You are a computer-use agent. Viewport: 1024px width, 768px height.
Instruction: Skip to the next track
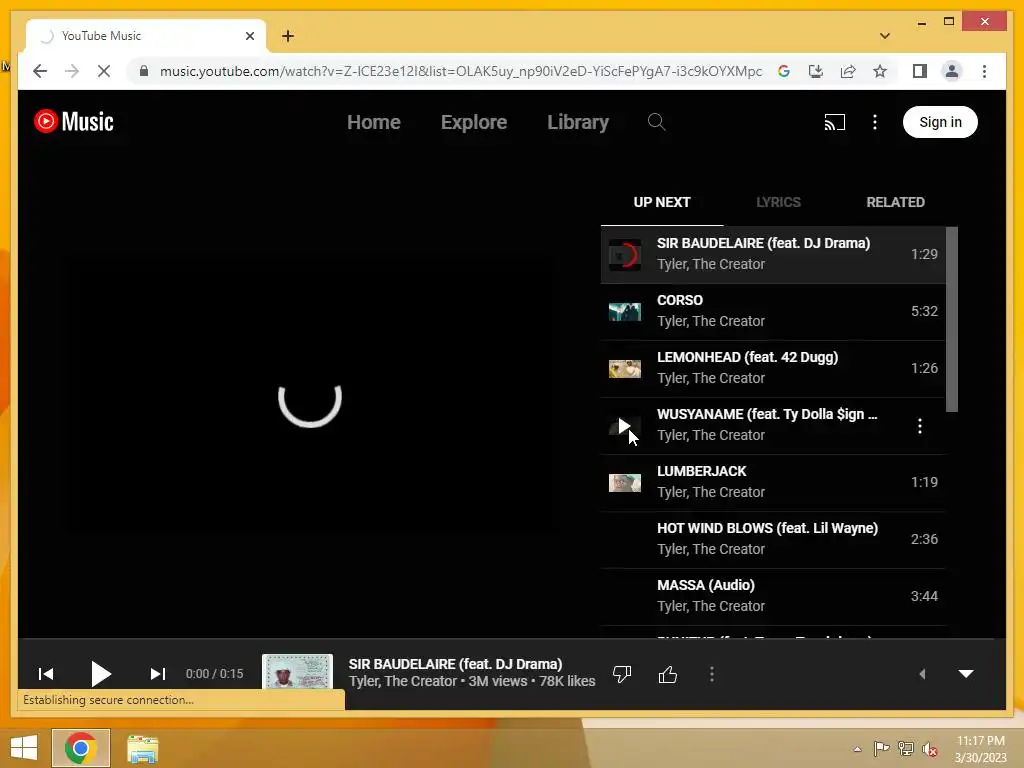pos(157,674)
